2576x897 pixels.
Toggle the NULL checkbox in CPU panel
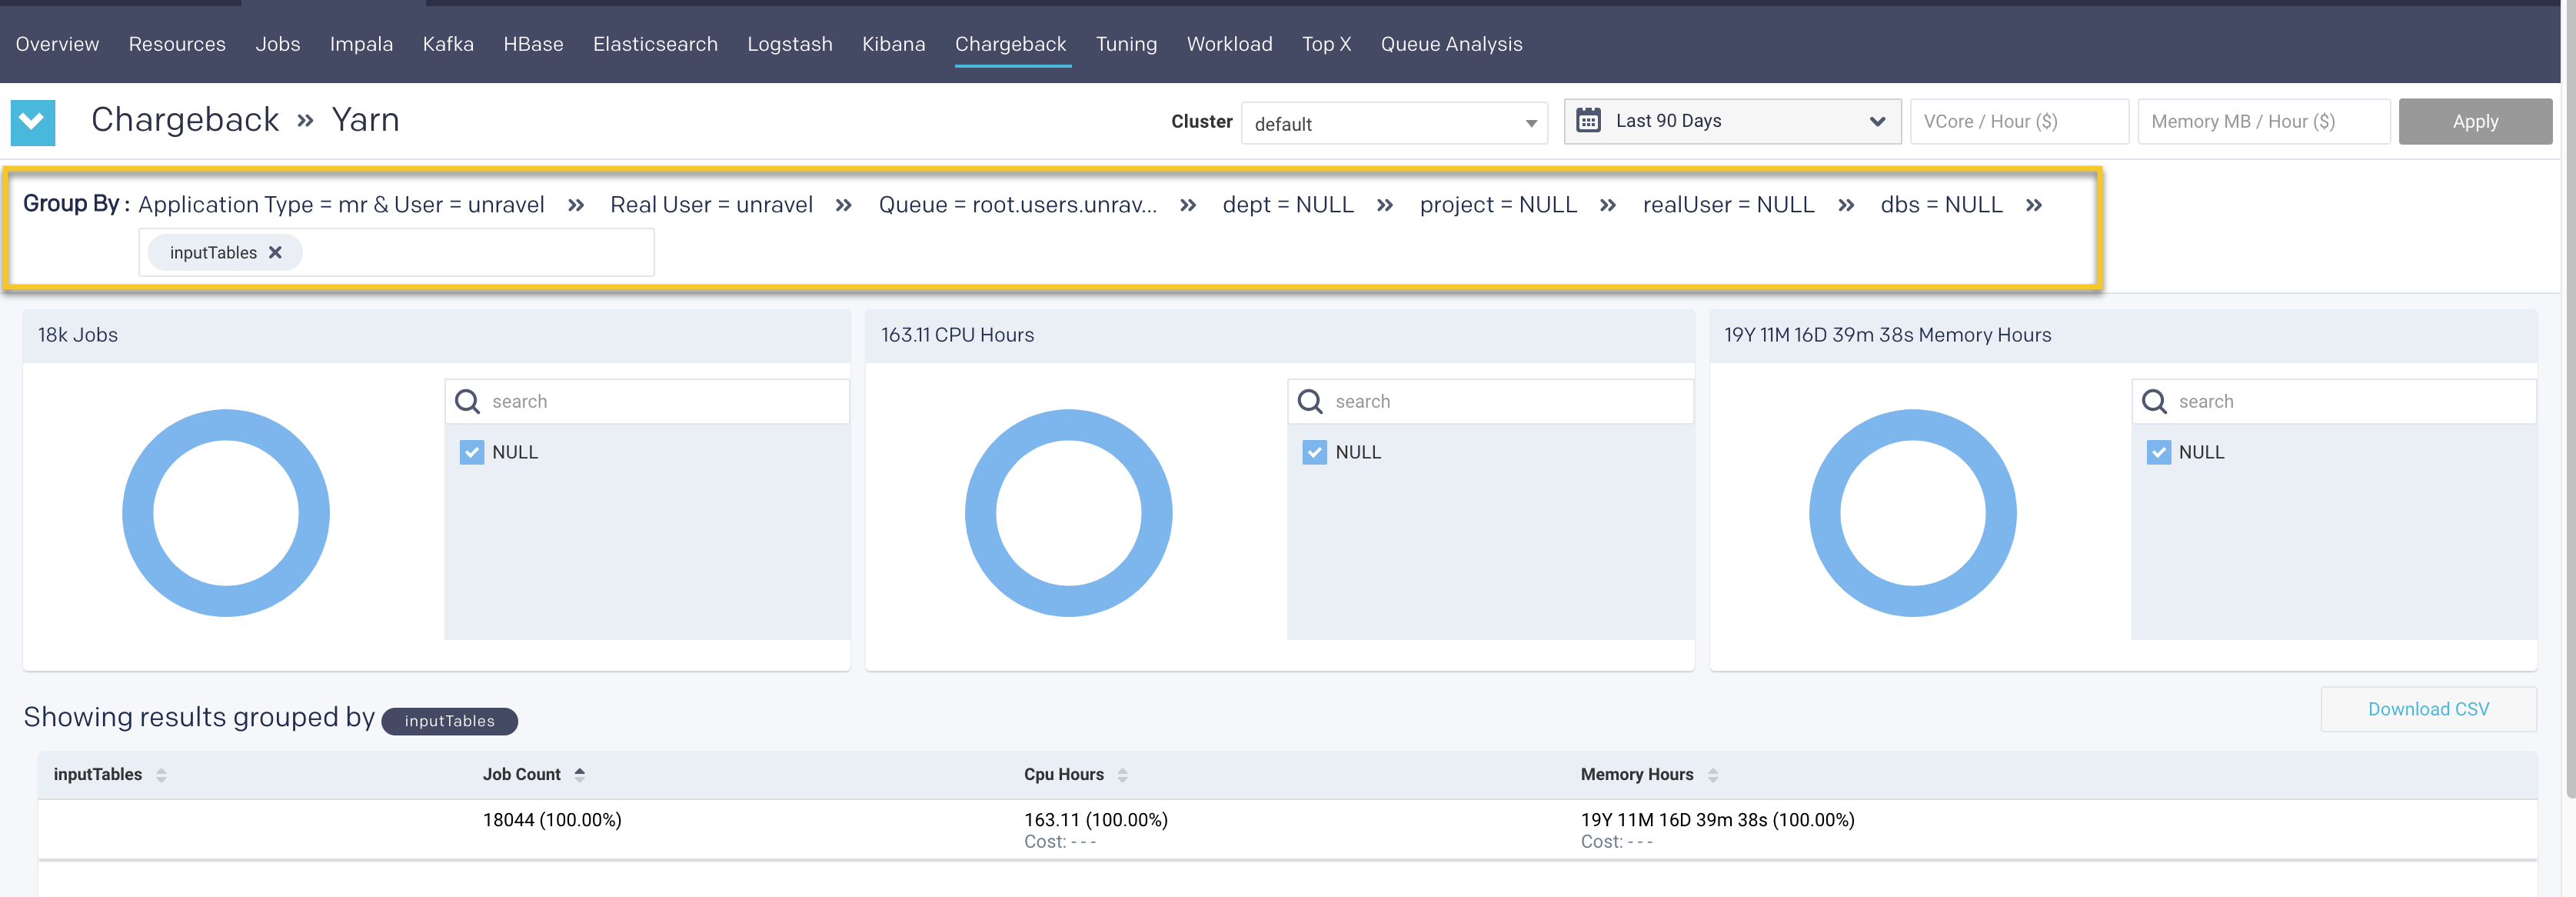click(1314, 452)
